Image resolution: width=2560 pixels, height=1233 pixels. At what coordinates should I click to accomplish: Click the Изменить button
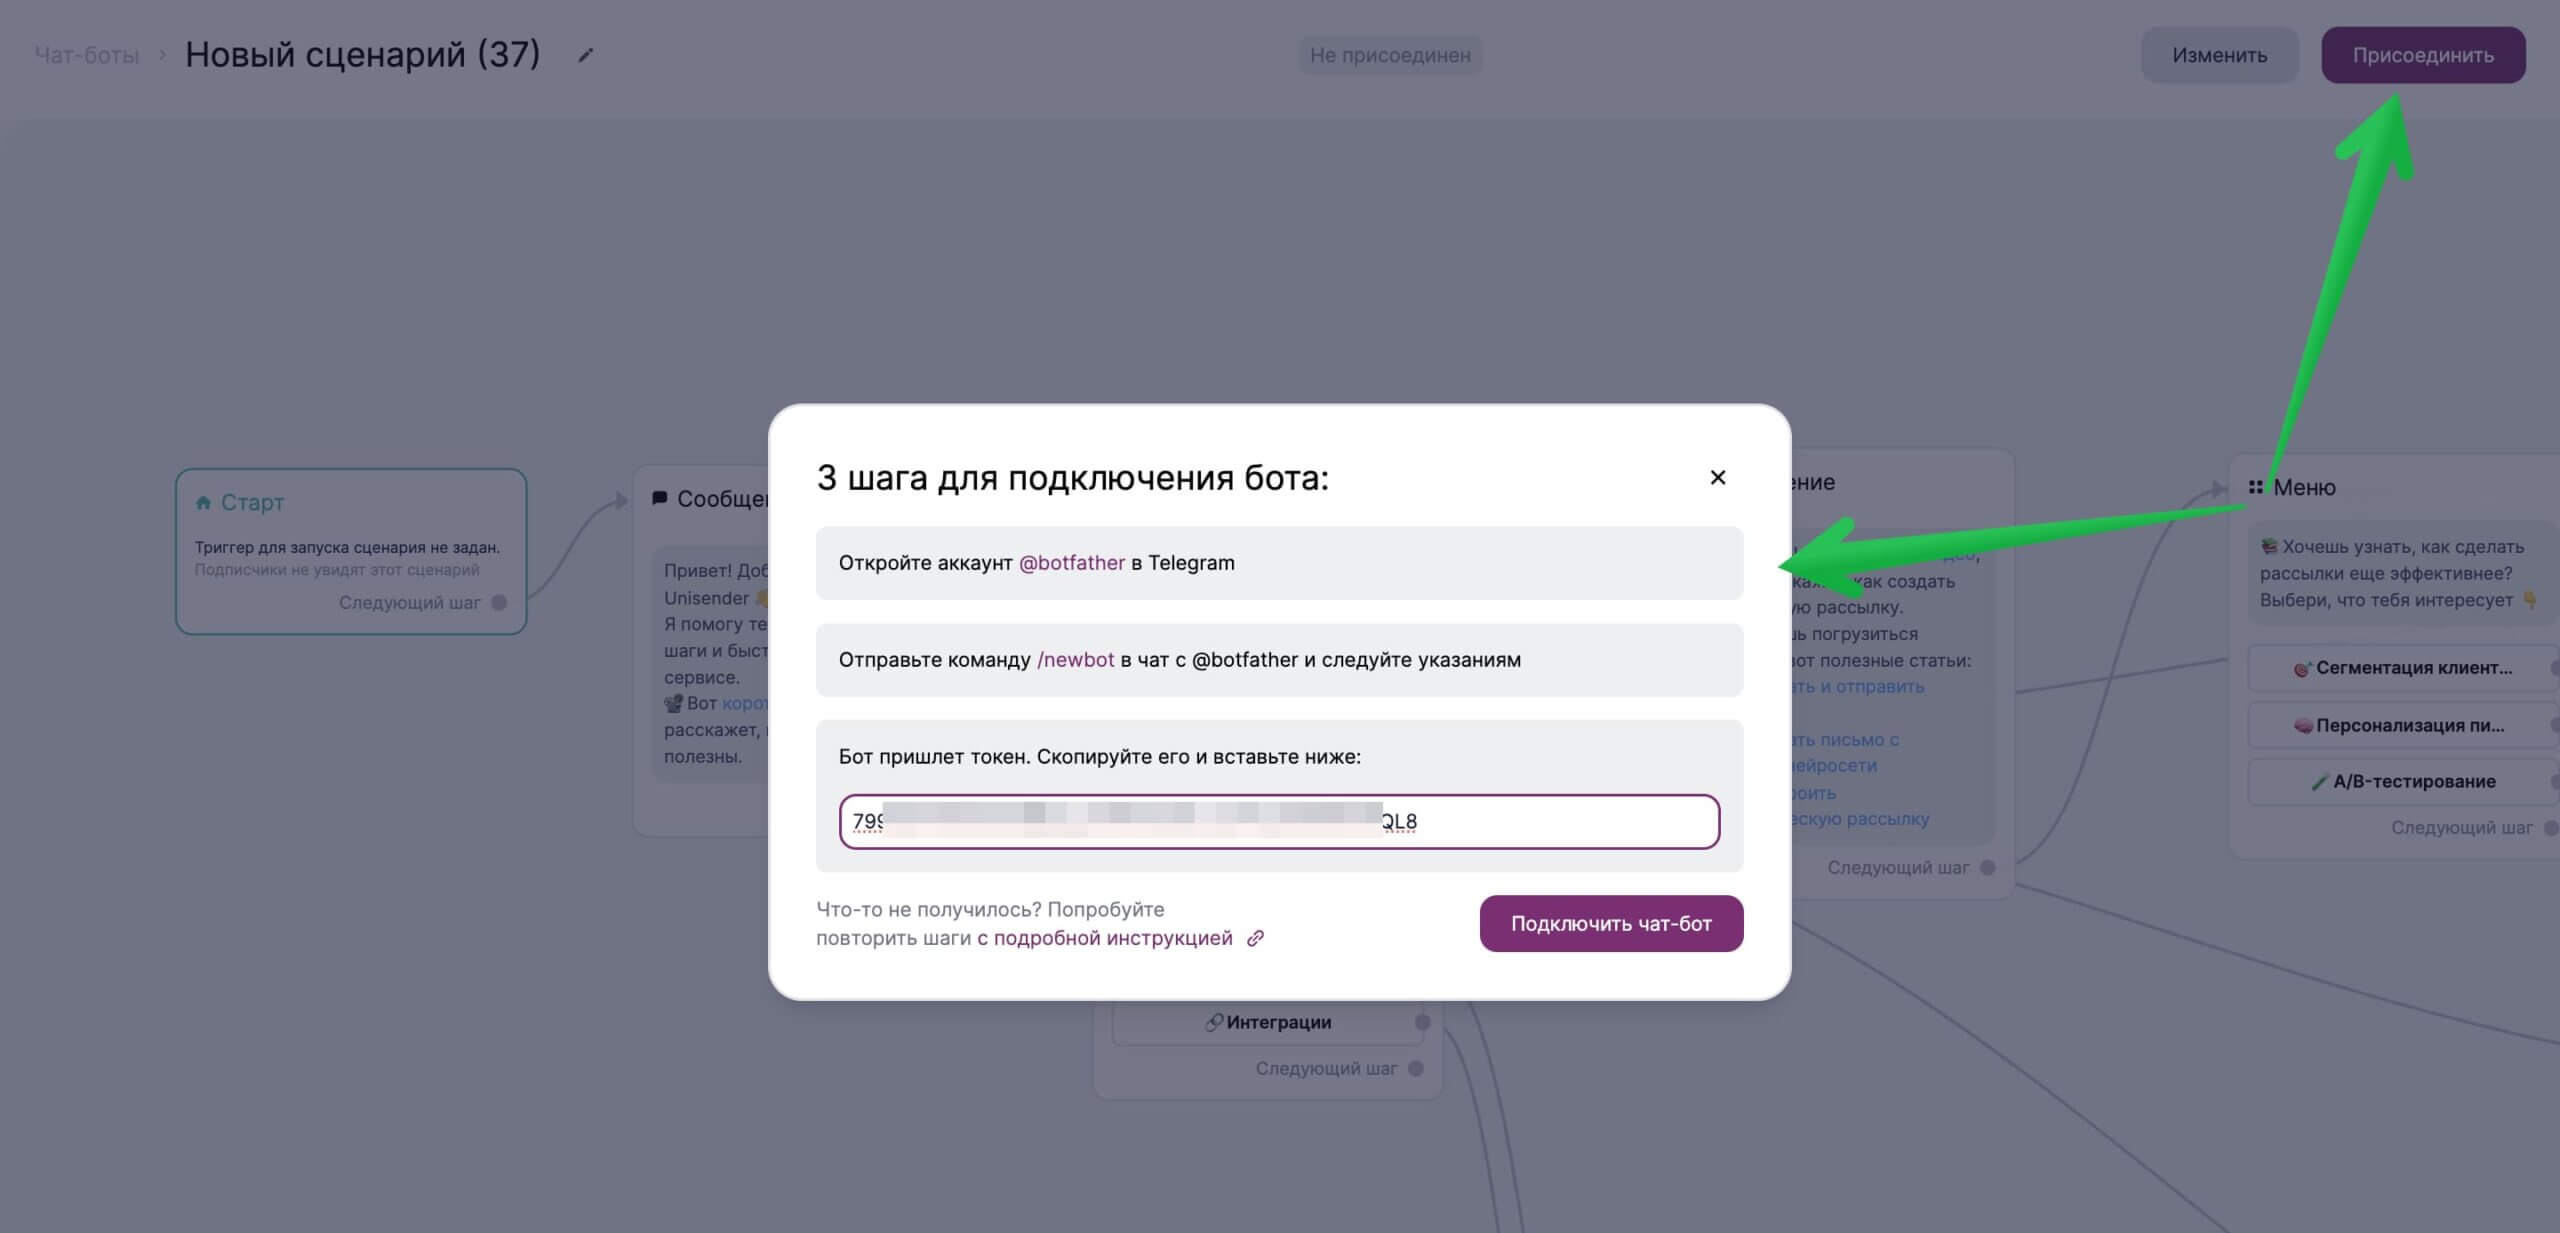coord(2219,55)
